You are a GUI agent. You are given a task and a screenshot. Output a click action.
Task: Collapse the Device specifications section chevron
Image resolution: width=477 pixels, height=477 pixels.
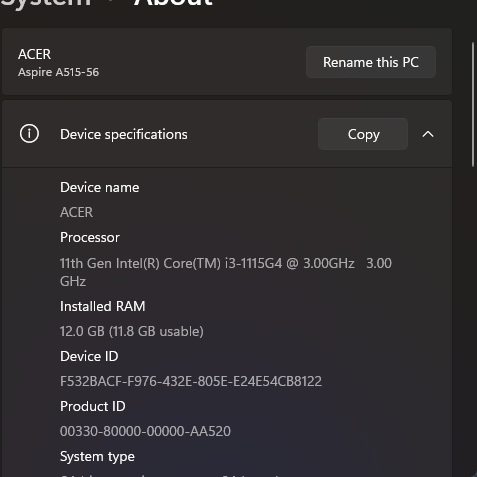tap(428, 134)
